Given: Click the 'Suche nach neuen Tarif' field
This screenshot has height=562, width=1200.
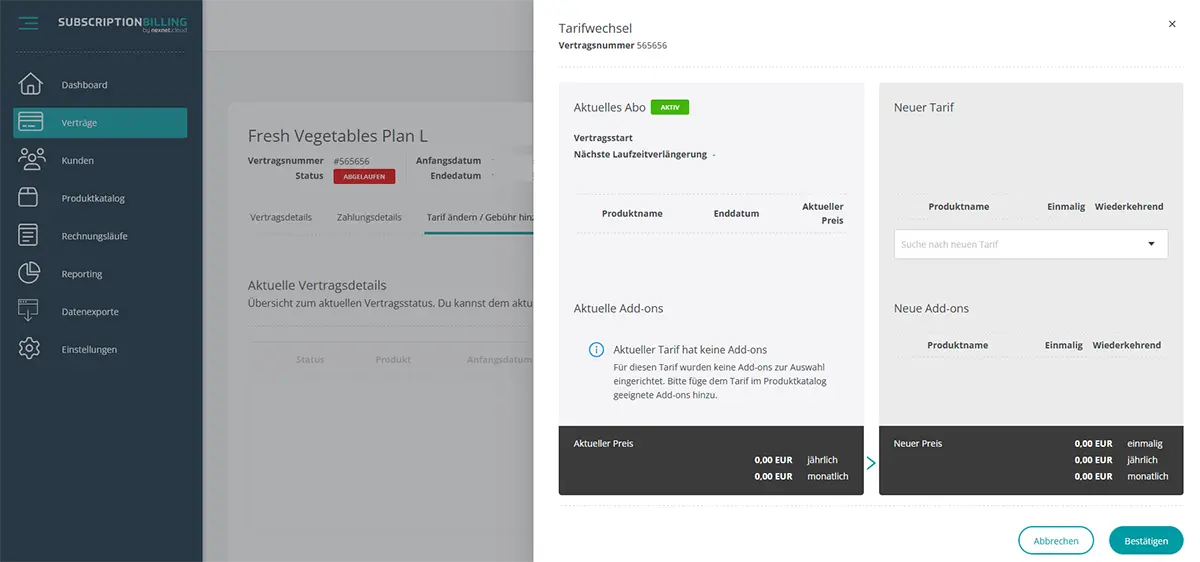Looking at the screenshot, I should 1010,244.
